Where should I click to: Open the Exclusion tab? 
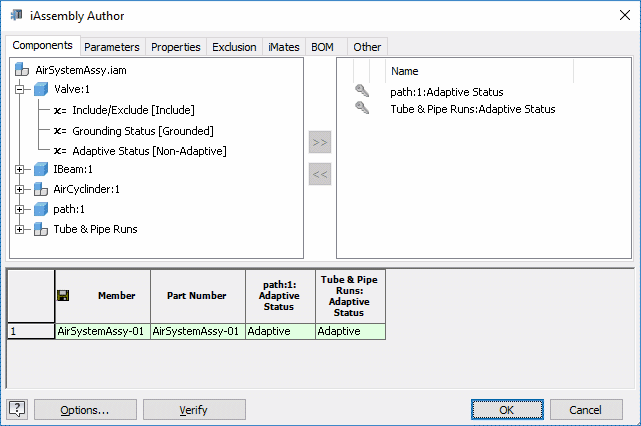[x=234, y=47]
